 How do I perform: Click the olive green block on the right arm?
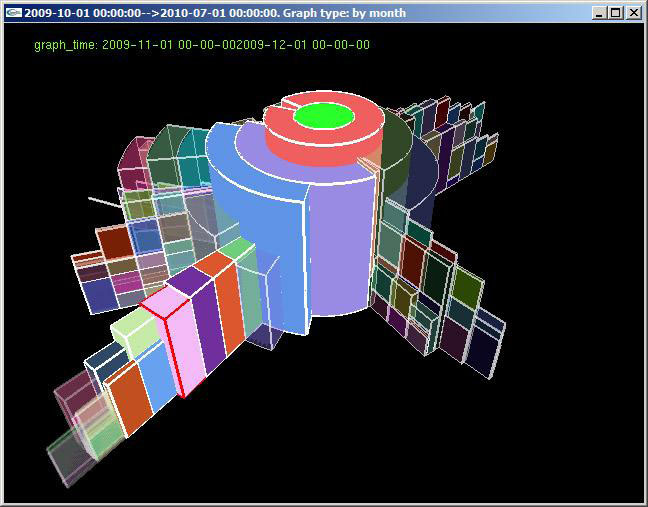point(467,288)
